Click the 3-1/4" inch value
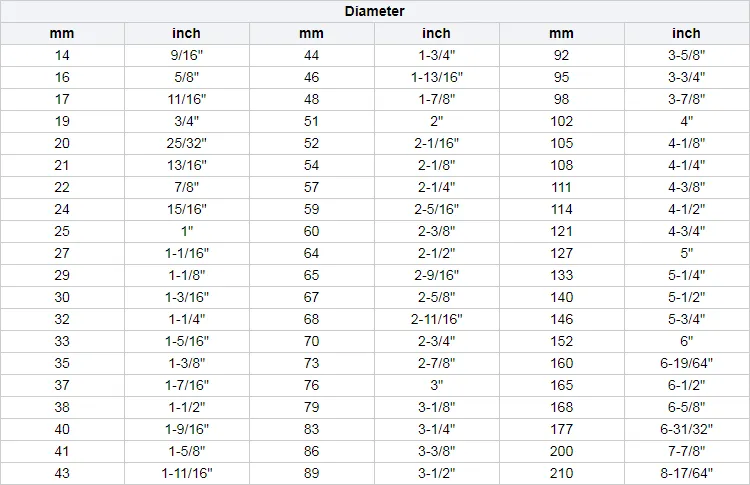Screen dimensions: 750x485 [437, 430]
